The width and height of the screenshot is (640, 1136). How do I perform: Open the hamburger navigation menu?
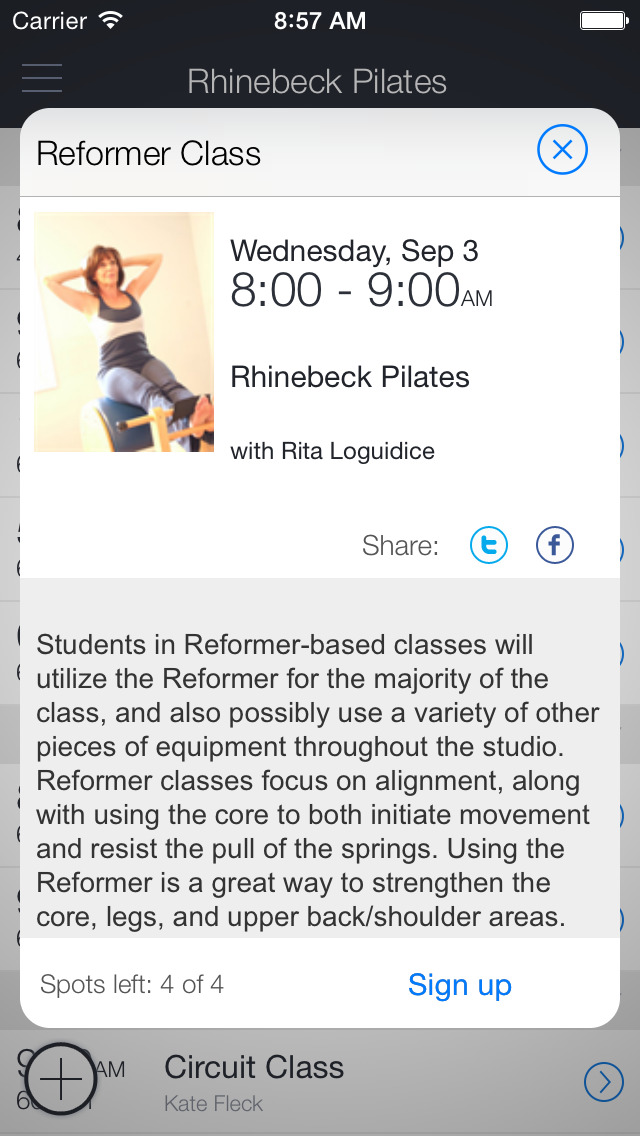point(42,78)
